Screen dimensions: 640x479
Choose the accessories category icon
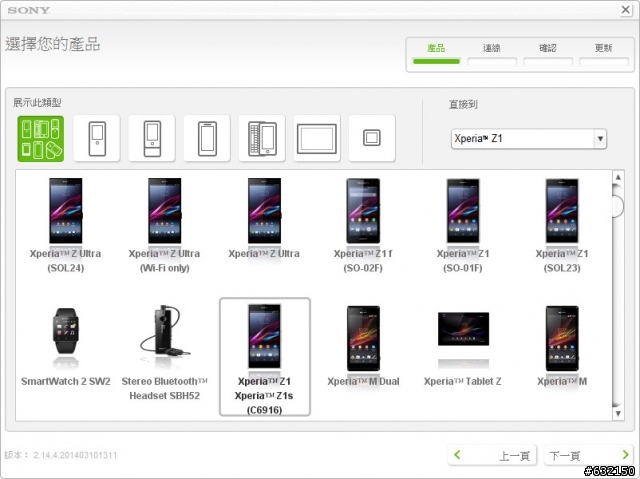pyautogui.click(x=372, y=139)
